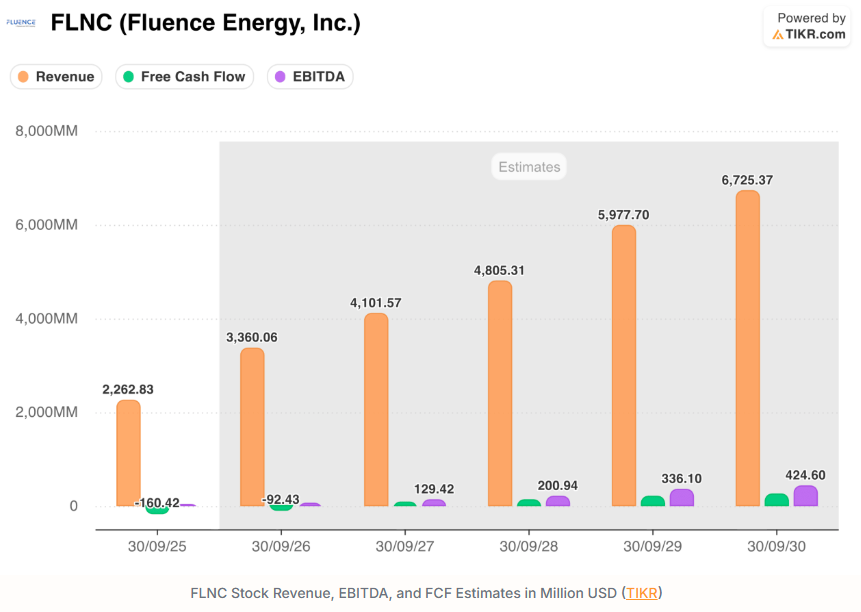The image size is (861, 612).
Task: Click the FLNC (Fluence Energy, Inc.) title
Action: click(205, 24)
